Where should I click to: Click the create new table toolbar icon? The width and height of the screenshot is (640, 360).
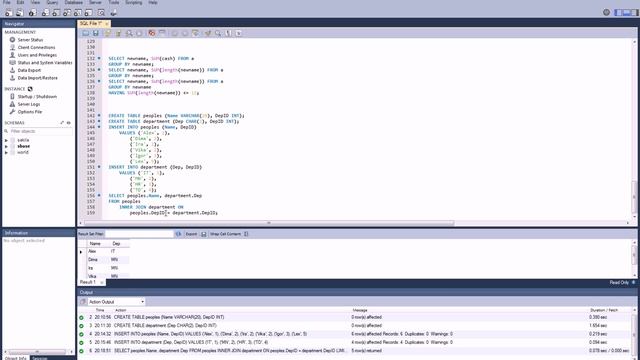click(x=56, y=13)
